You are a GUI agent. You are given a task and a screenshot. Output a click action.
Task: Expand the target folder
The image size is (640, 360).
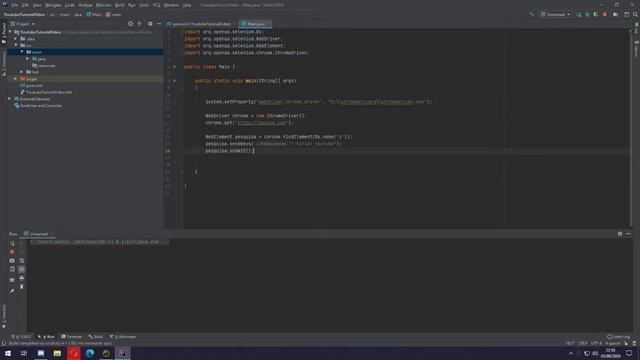coord(16,79)
